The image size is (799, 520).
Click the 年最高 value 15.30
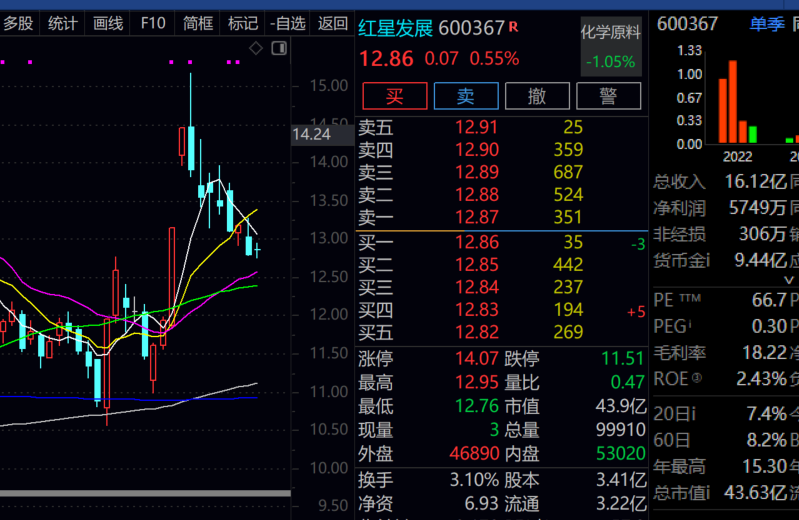(764, 466)
